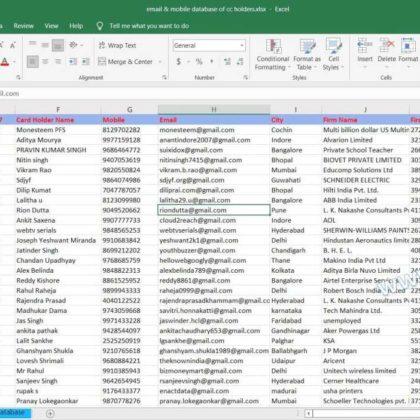Select cell pranay.lokegaonkar@gmail.com
Screen dimensions: 420x420
click(214, 401)
